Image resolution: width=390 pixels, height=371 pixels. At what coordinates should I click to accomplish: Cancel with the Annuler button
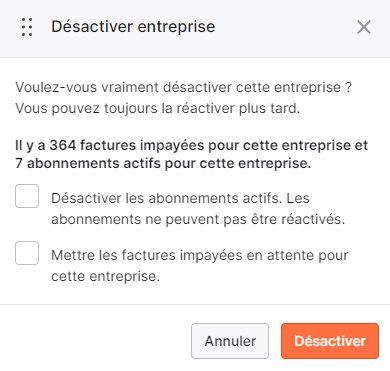[230, 341]
